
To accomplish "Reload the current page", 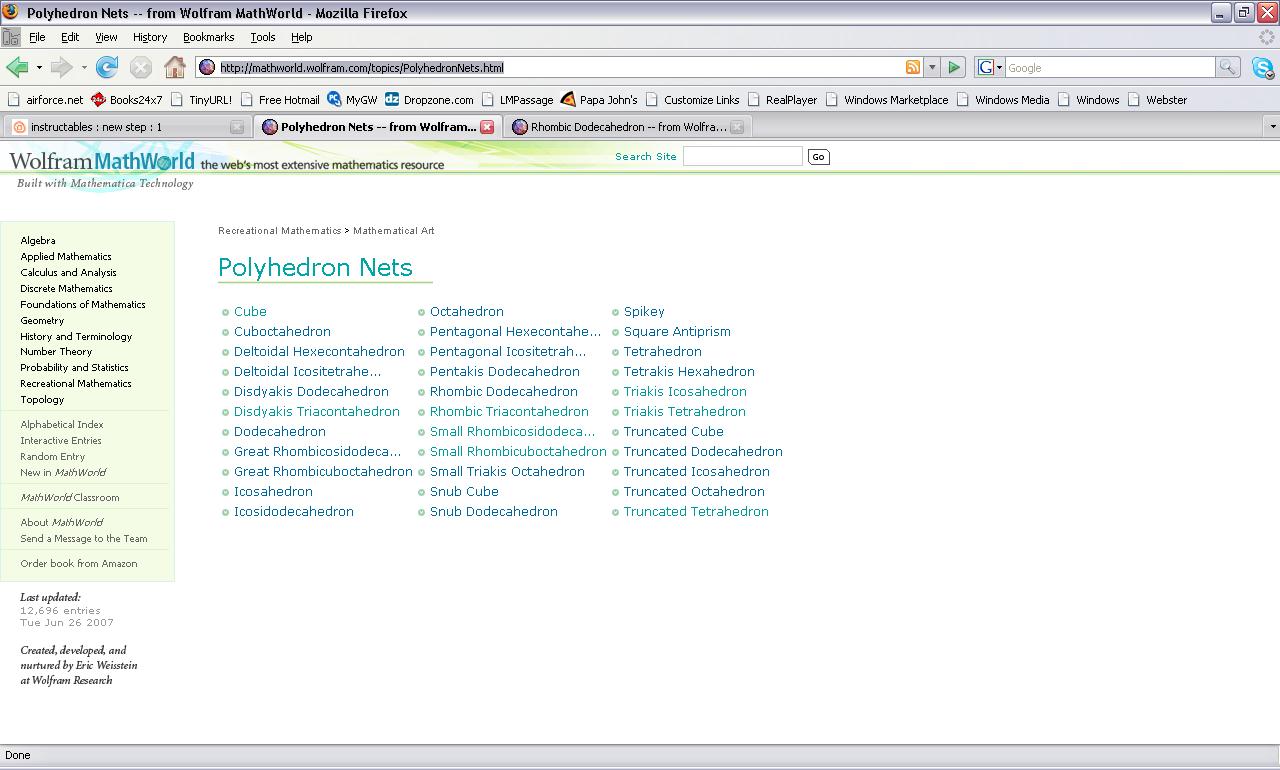I will [x=106, y=67].
